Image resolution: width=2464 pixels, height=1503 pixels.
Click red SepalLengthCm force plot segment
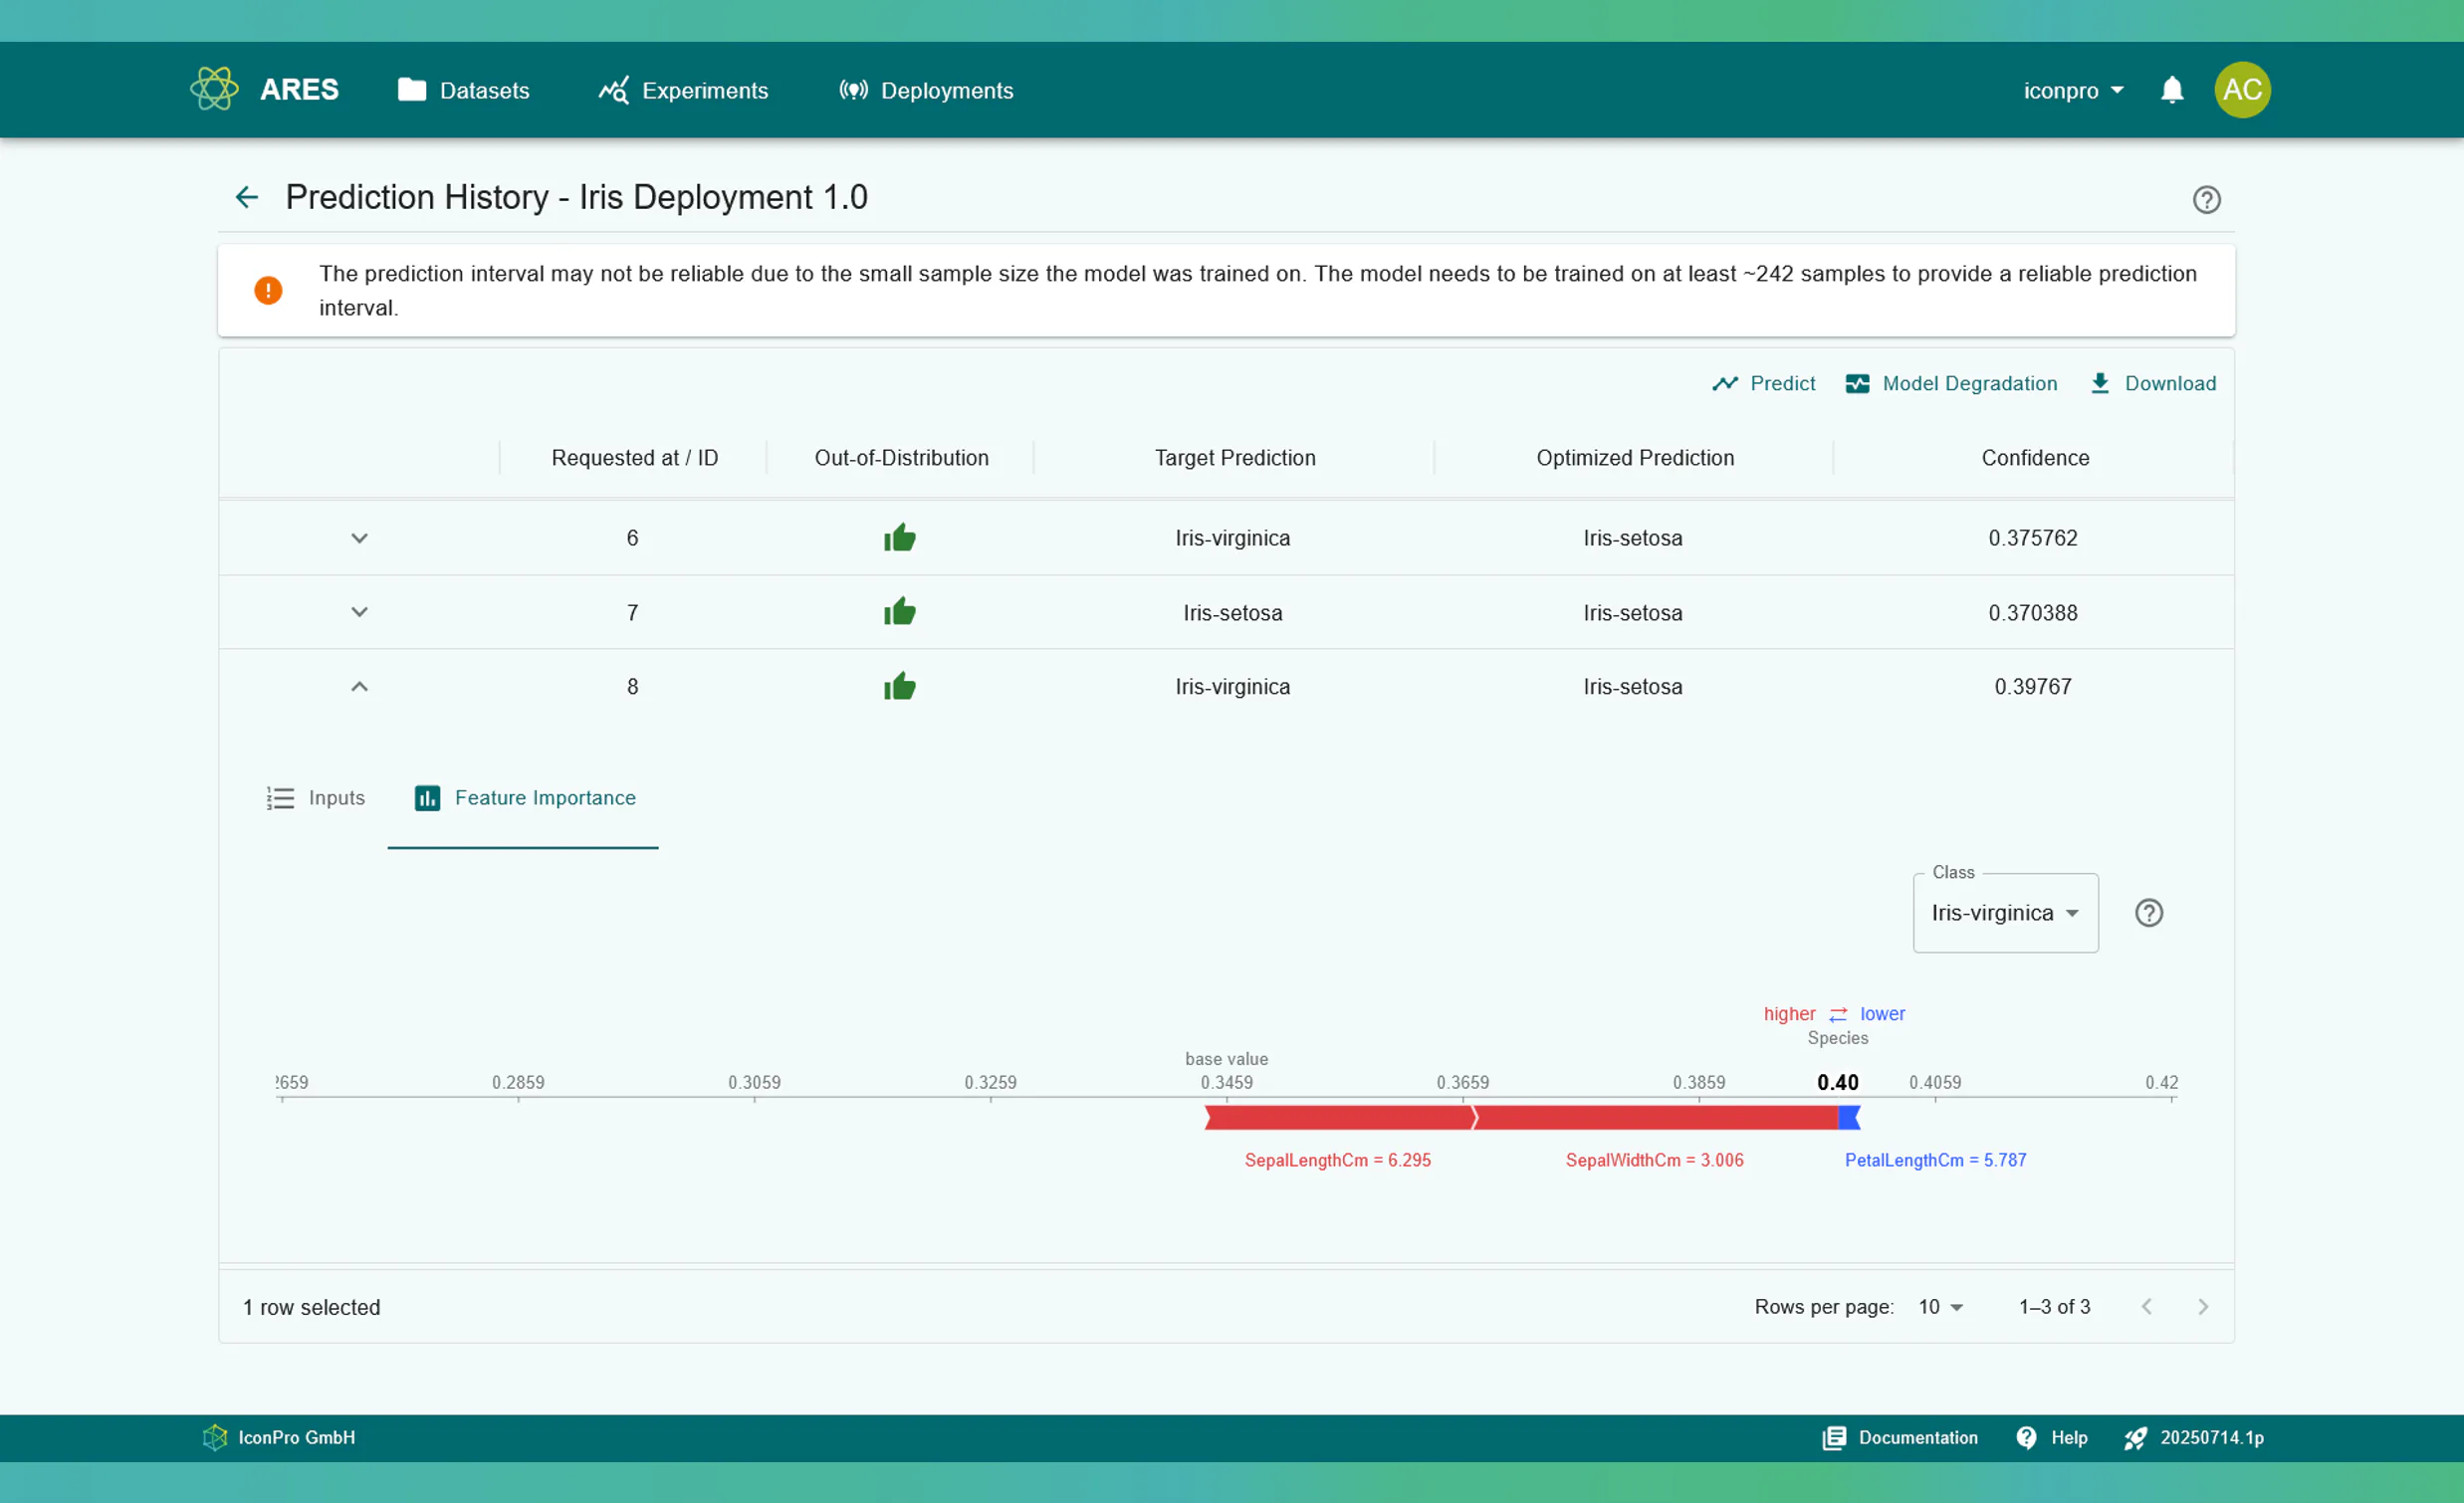click(1339, 1118)
